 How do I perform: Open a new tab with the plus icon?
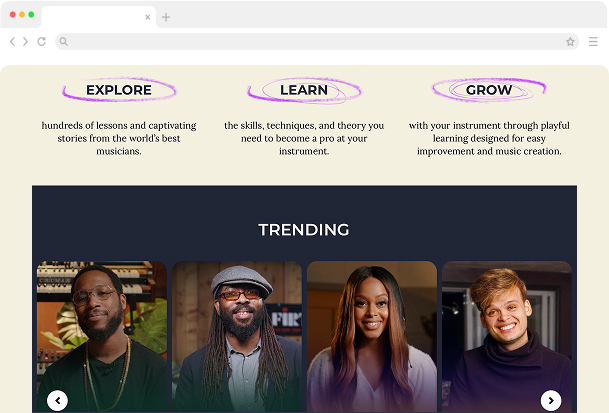point(166,17)
